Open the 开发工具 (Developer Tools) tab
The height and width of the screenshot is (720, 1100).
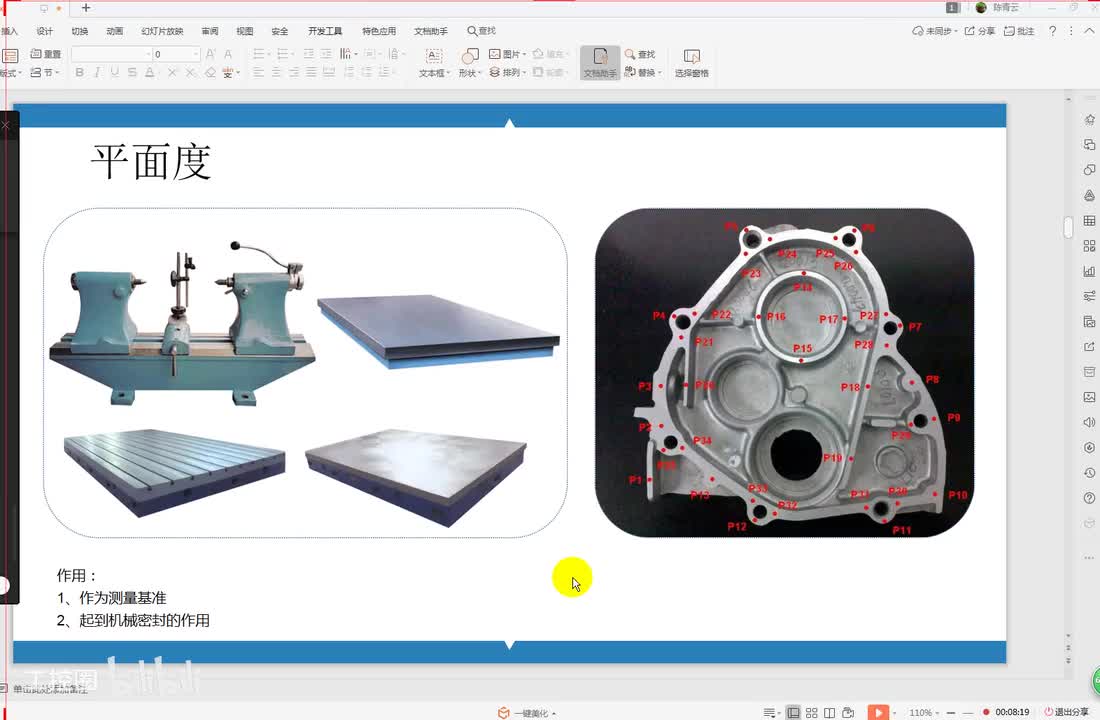click(325, 31)
